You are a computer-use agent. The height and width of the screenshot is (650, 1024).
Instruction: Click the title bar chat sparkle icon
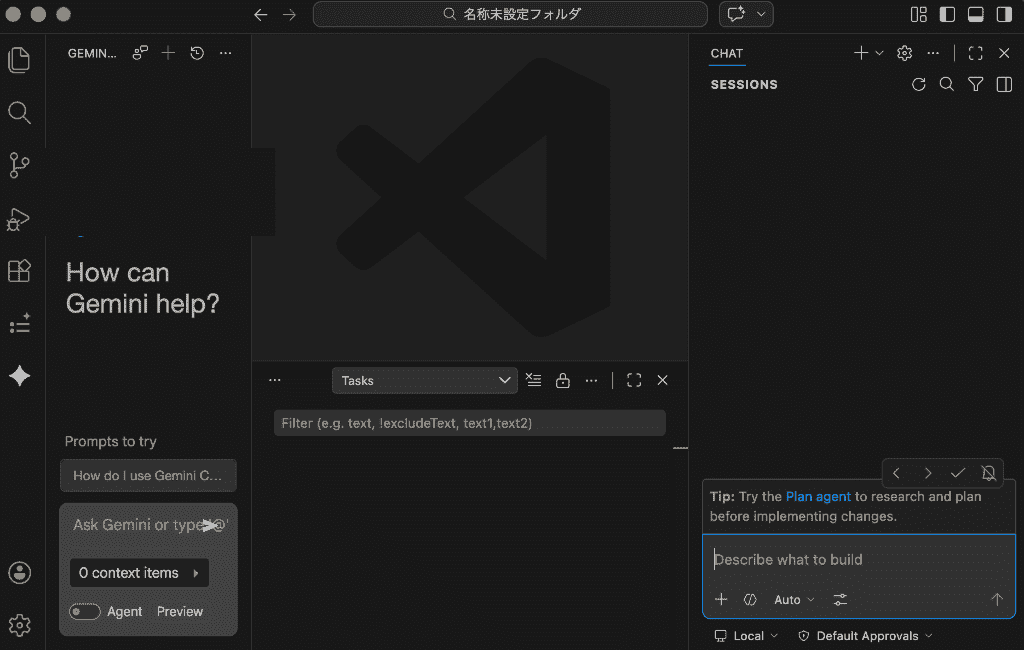[736, 14]
